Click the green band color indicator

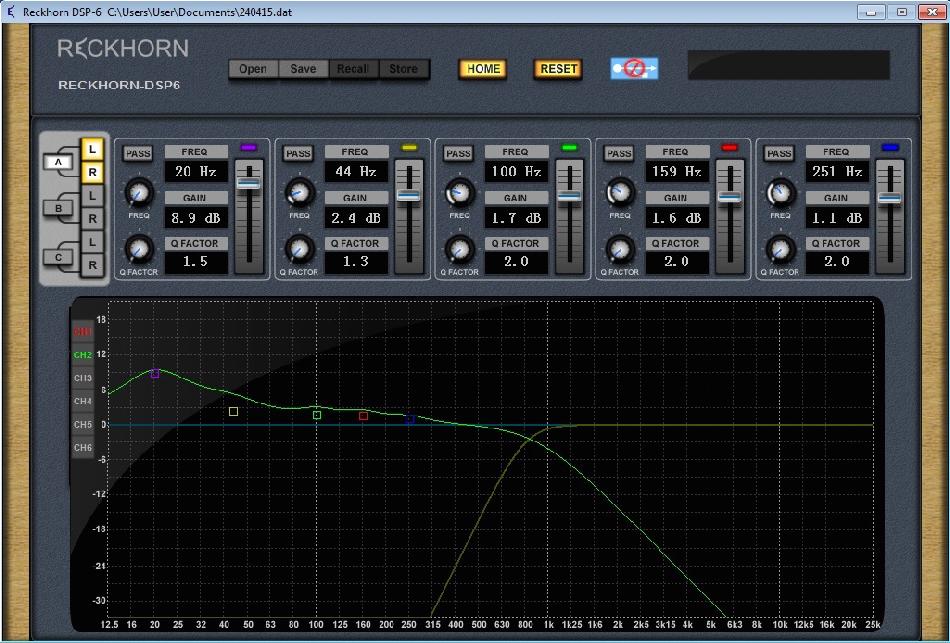pyautogui.click(x=570, y=147)
